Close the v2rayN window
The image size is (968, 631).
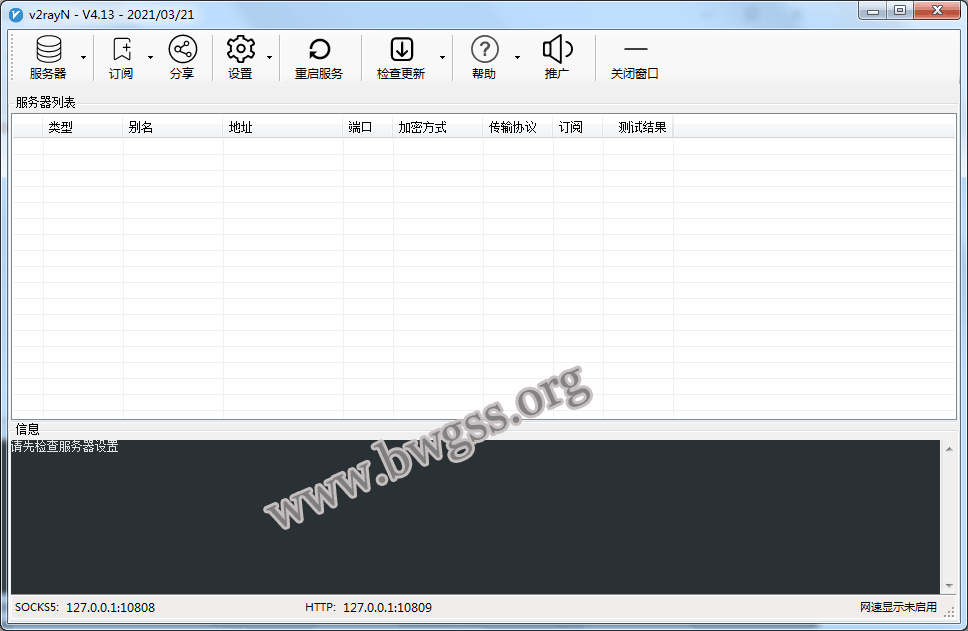click(x=937, y=10)
